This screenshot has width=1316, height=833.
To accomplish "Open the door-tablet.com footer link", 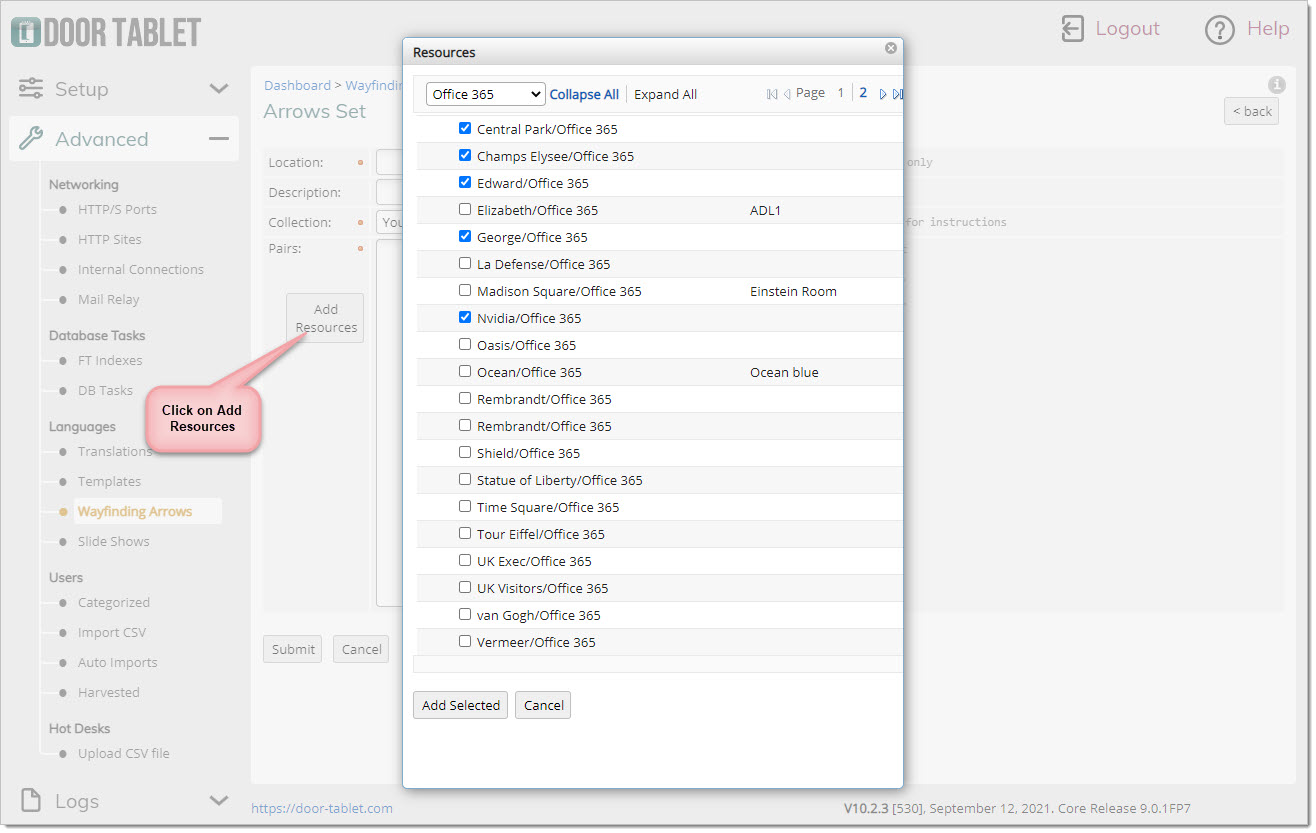I will 322,808.
